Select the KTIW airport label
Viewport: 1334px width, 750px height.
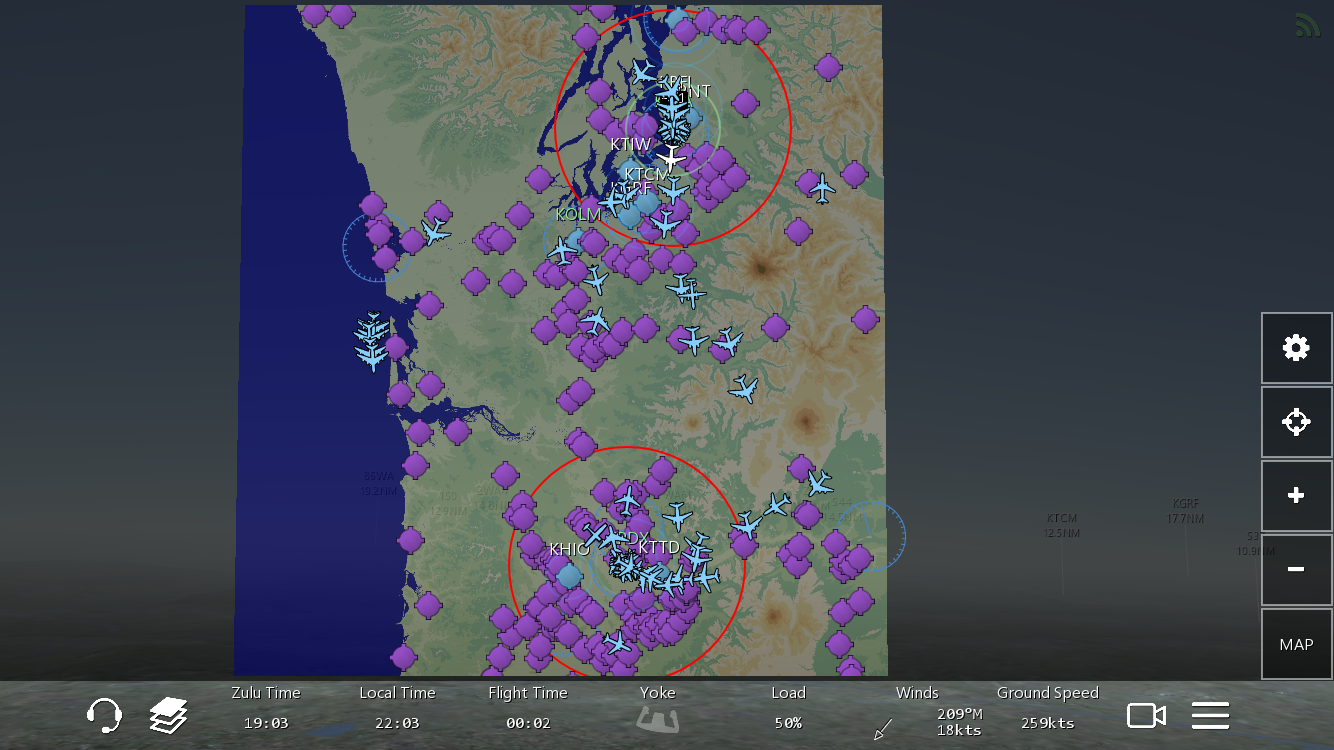point(631,145)
